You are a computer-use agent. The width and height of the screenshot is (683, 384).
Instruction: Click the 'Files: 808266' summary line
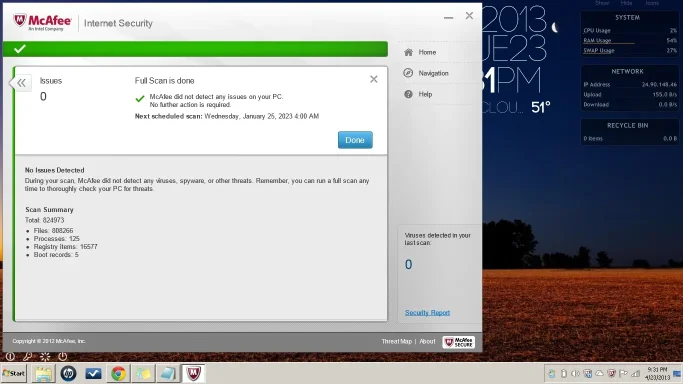click(x=53, y=231)
